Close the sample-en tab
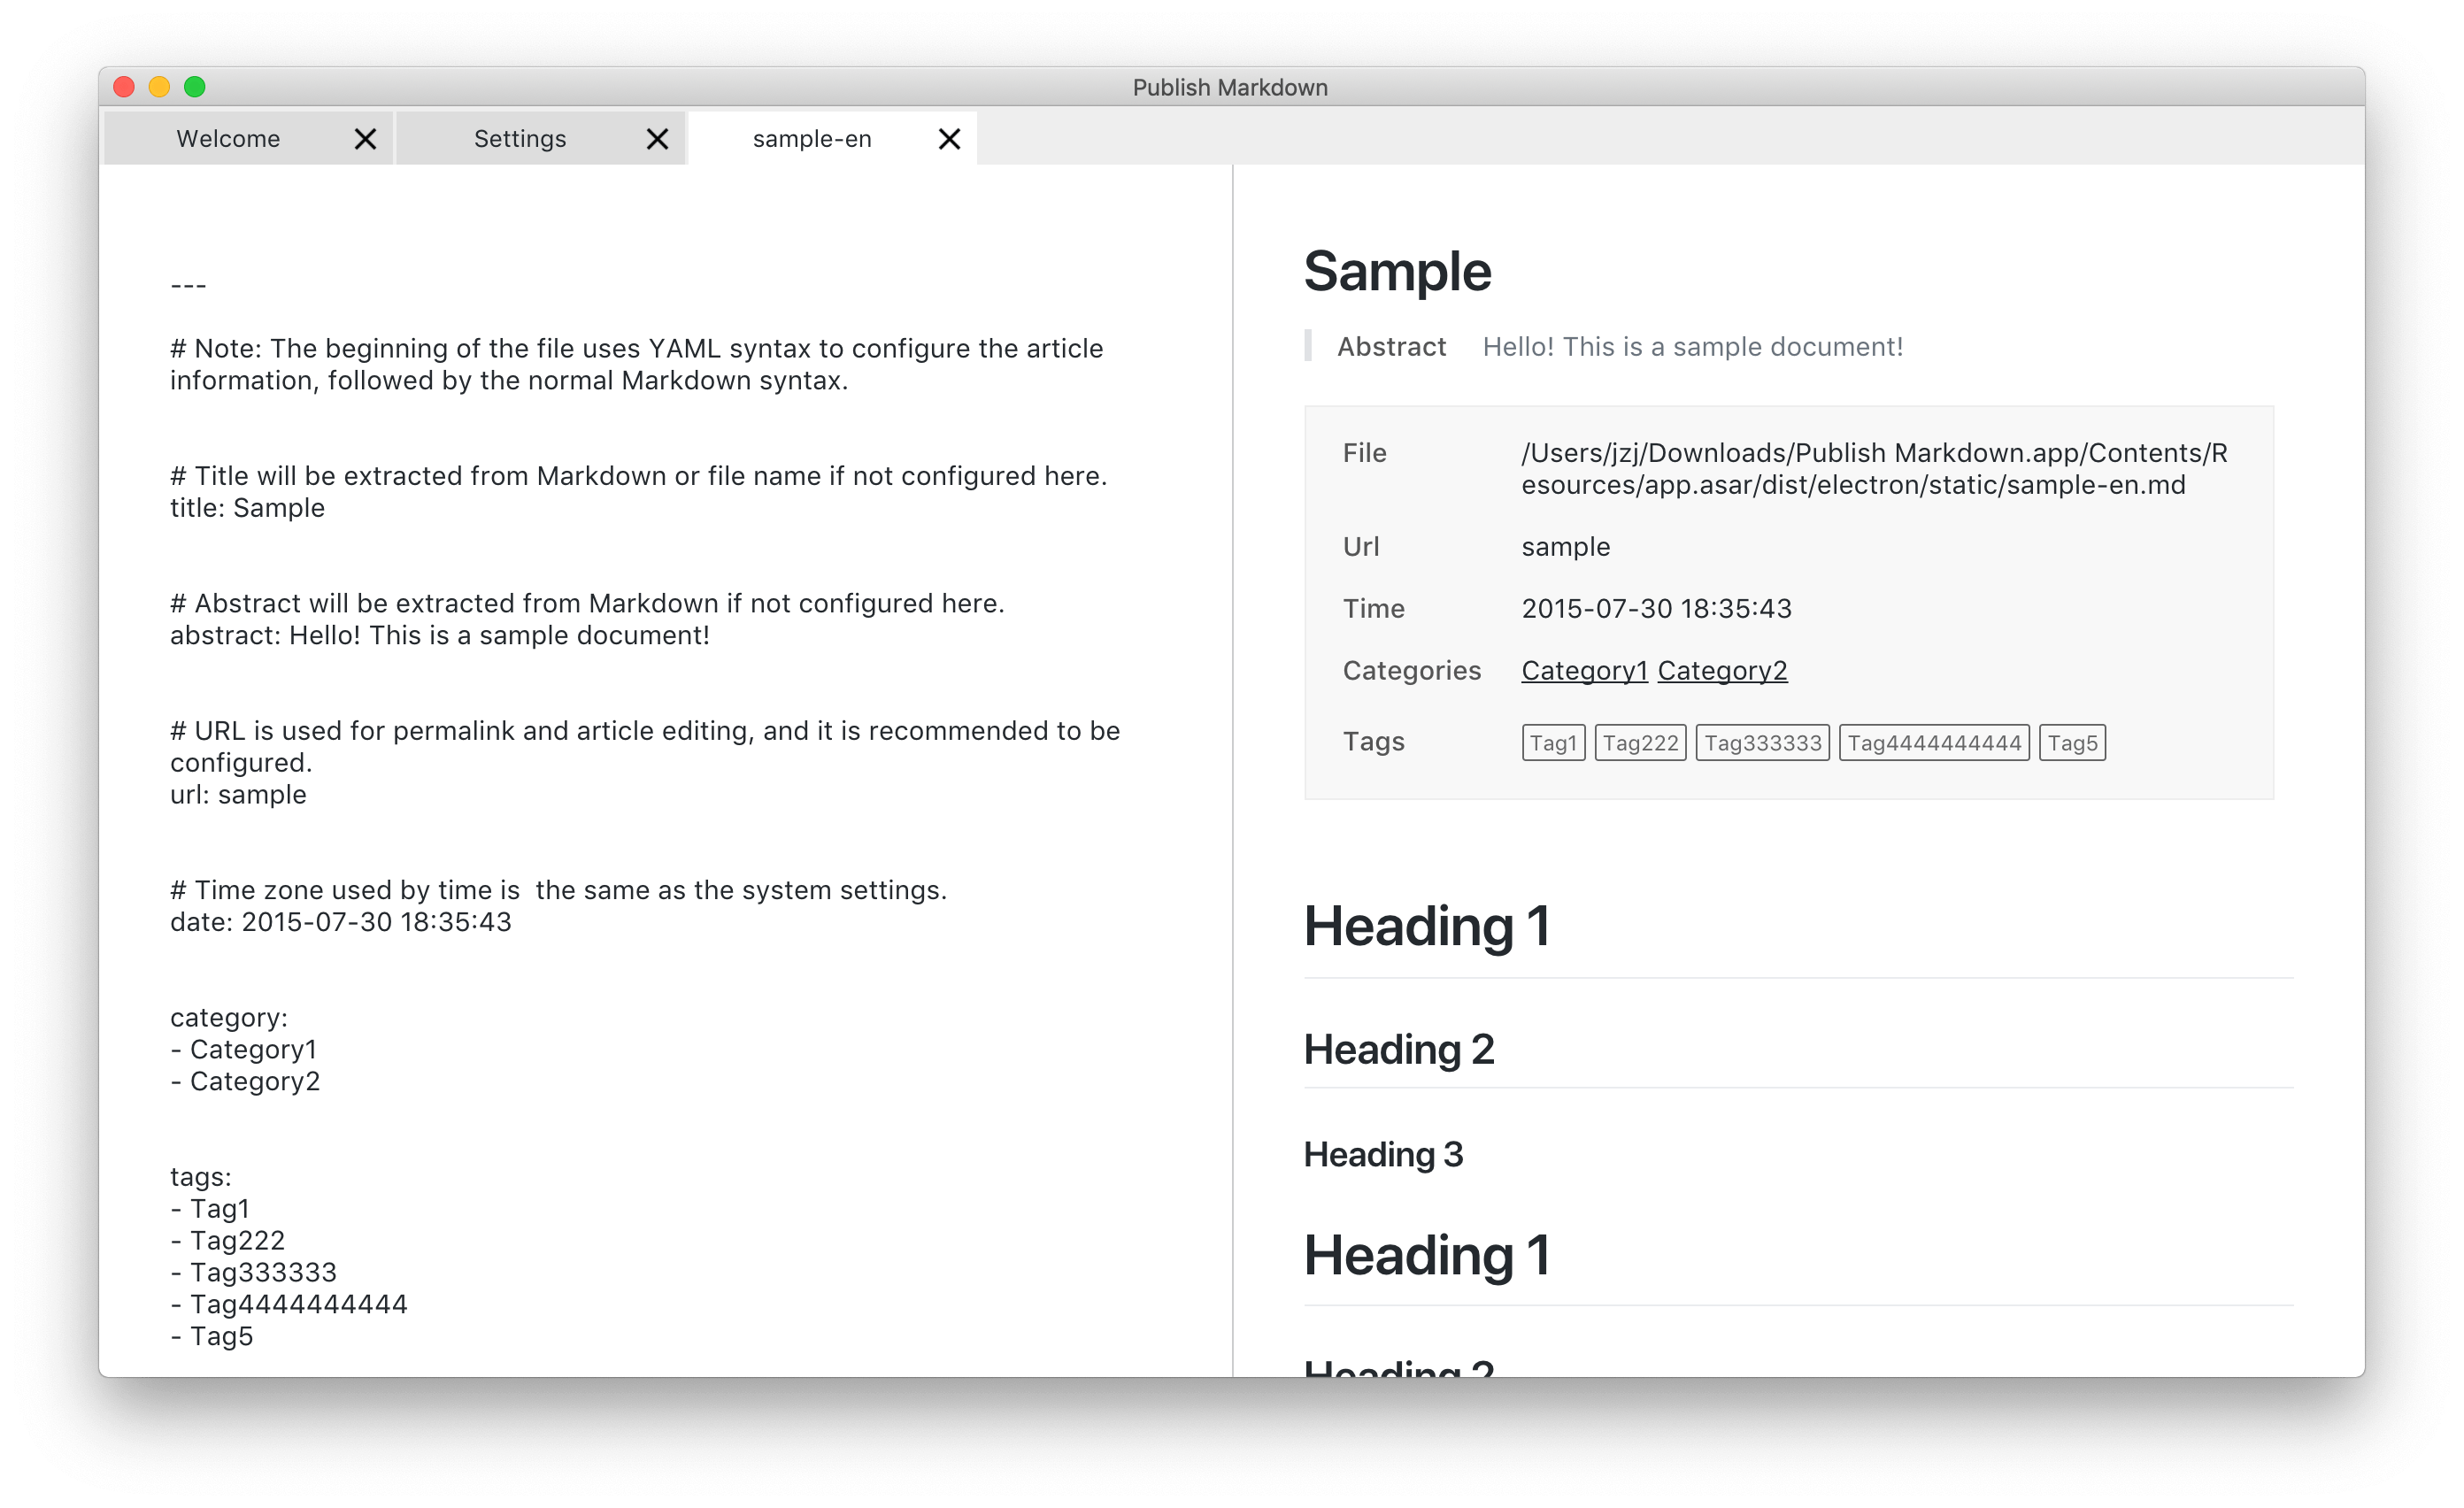Viewport: 2464px width, 1508px height. (949, 139)
